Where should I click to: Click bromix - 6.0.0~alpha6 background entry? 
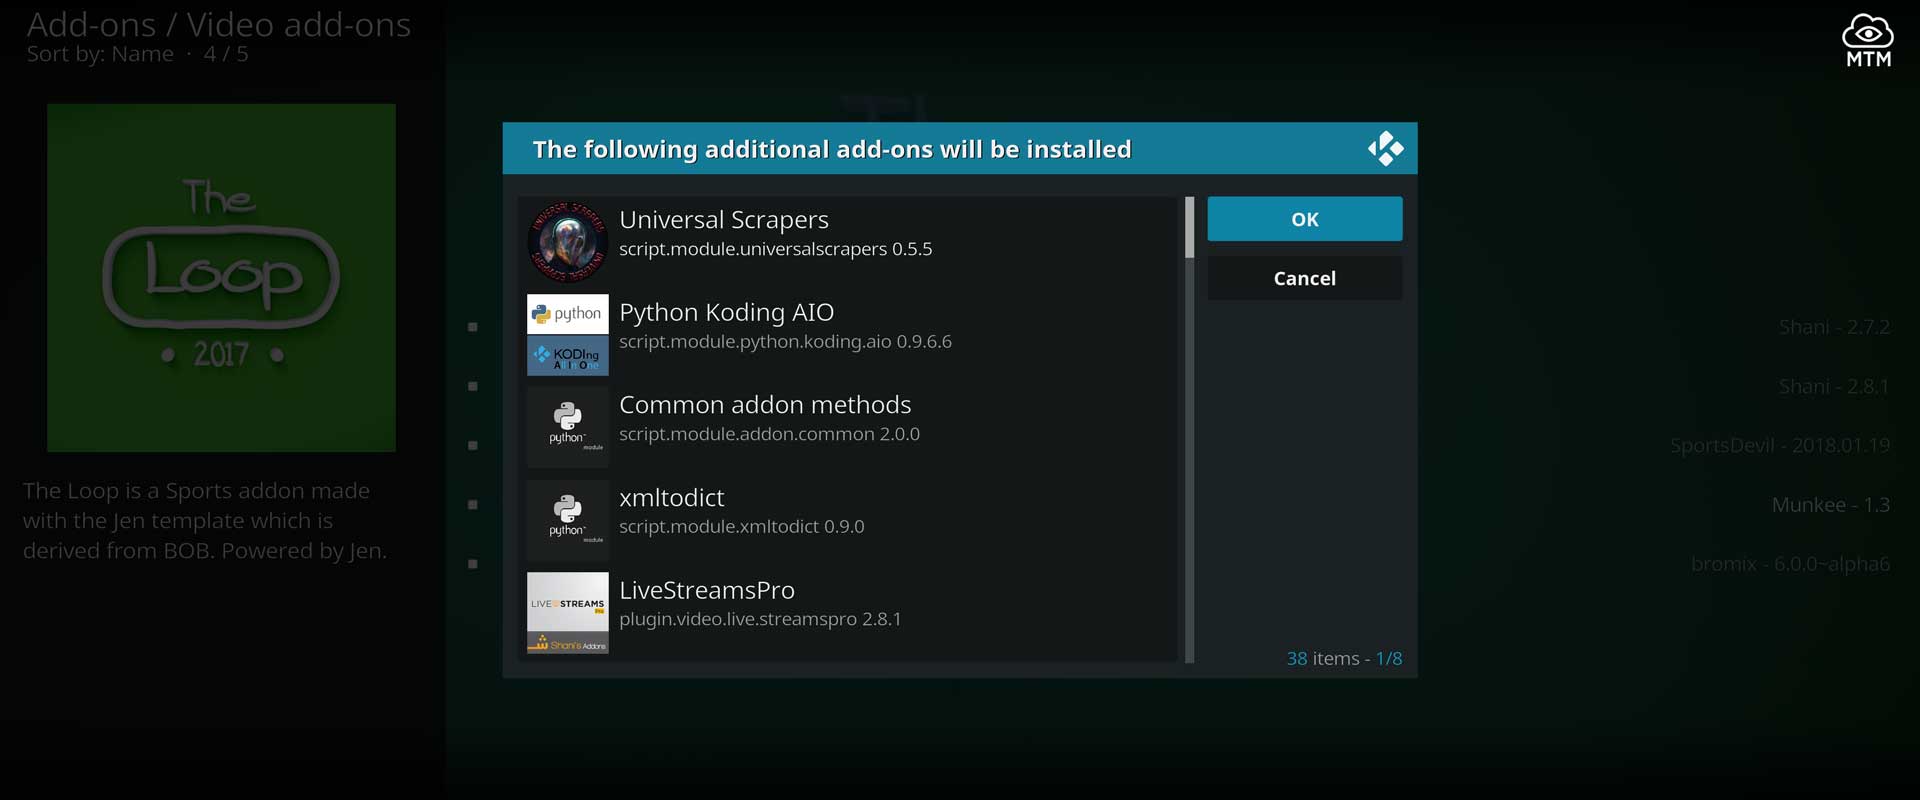click(1790, 564)
